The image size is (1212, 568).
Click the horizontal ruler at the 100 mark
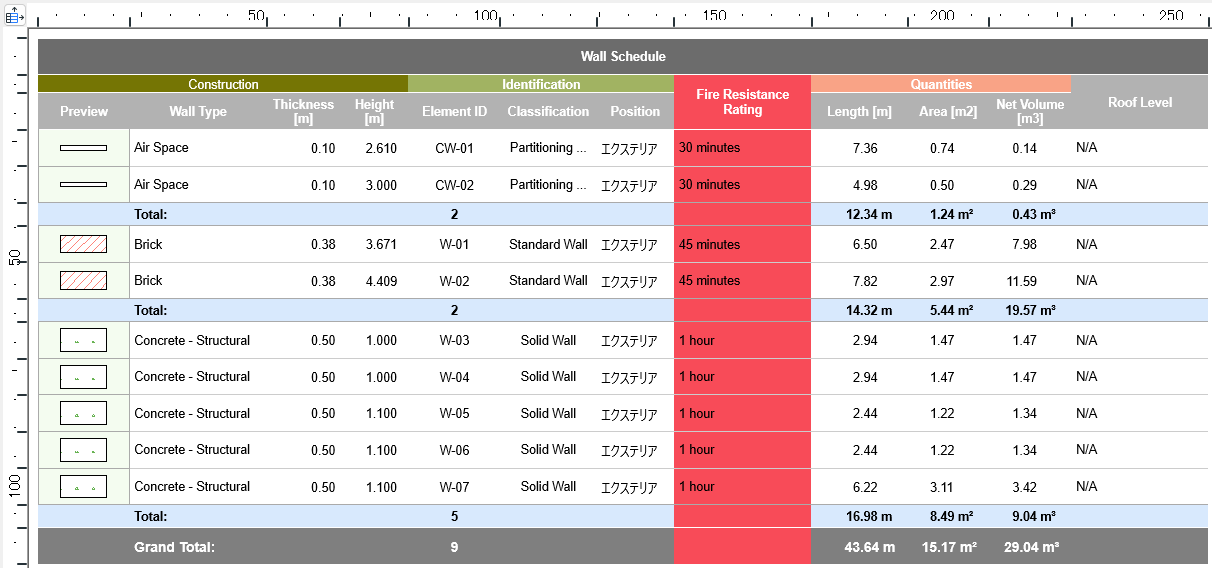pos(486,15)
